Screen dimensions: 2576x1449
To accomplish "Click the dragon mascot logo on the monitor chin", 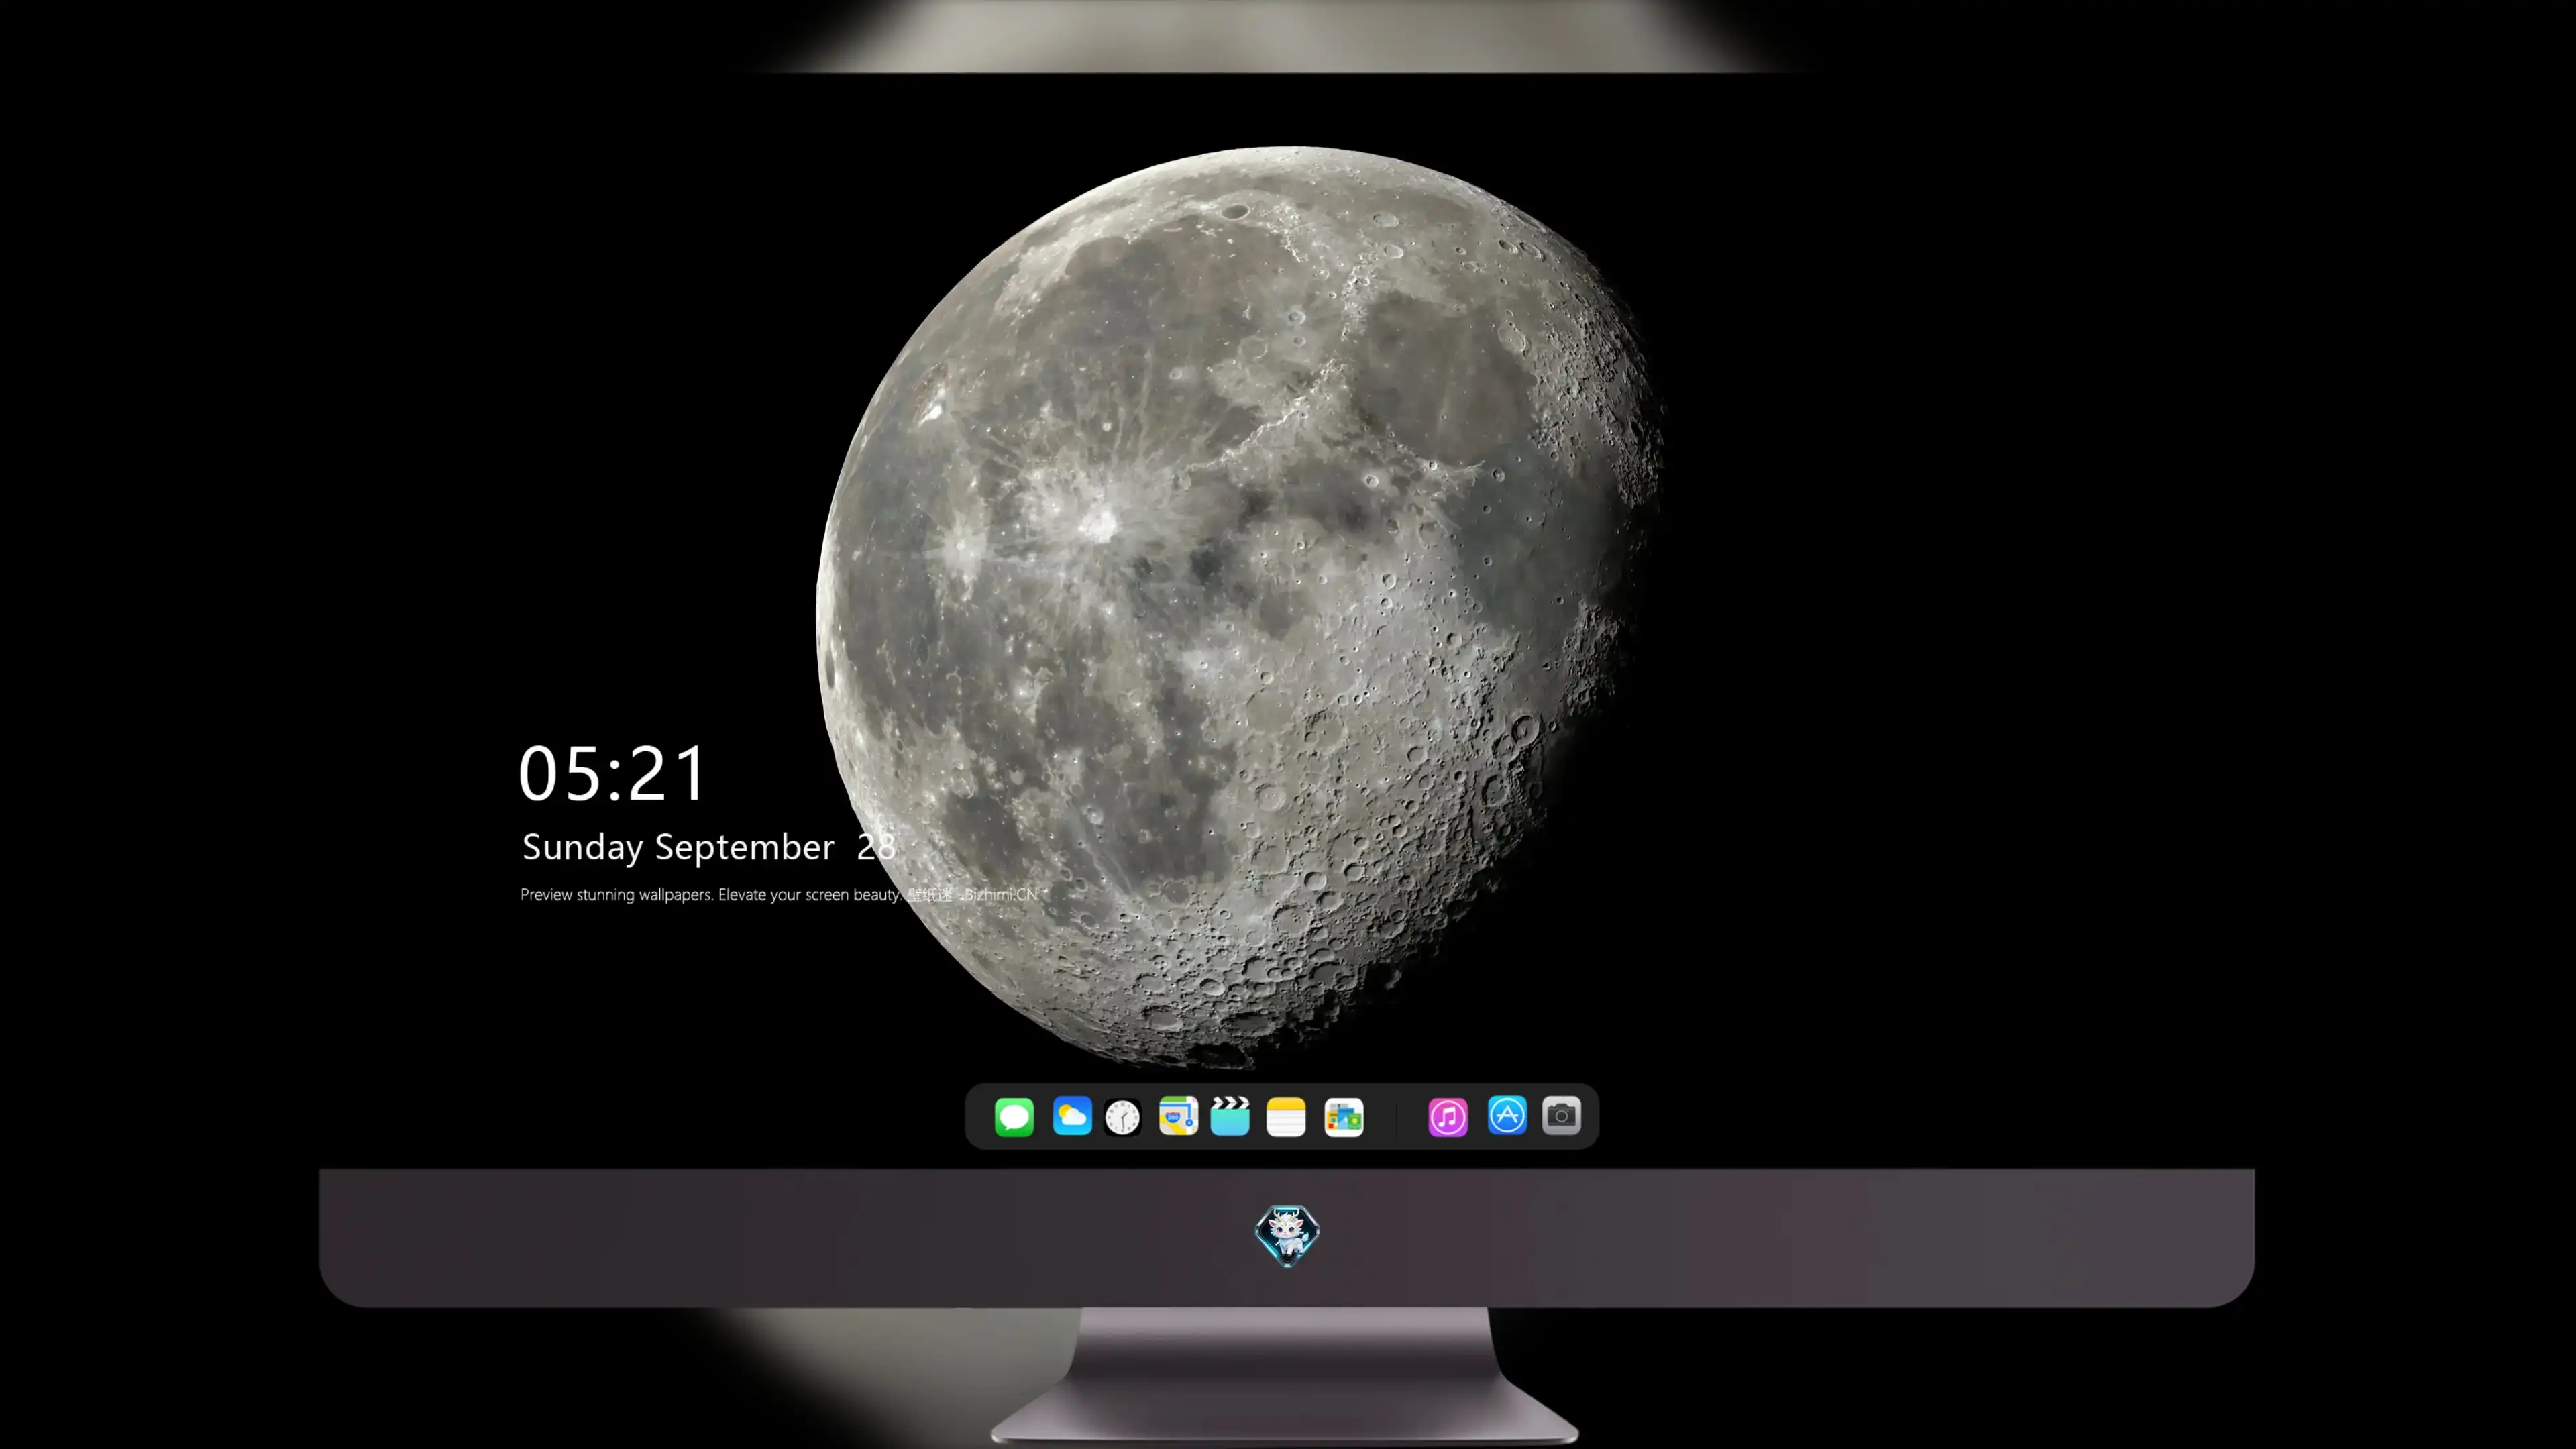I will click(x=1287, y=1236).
